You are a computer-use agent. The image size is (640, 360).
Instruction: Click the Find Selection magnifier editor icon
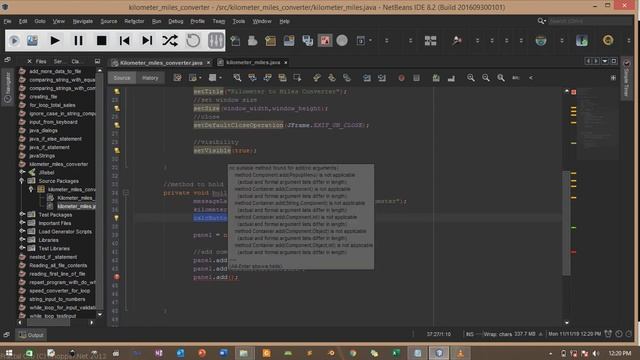click(237, 78)
